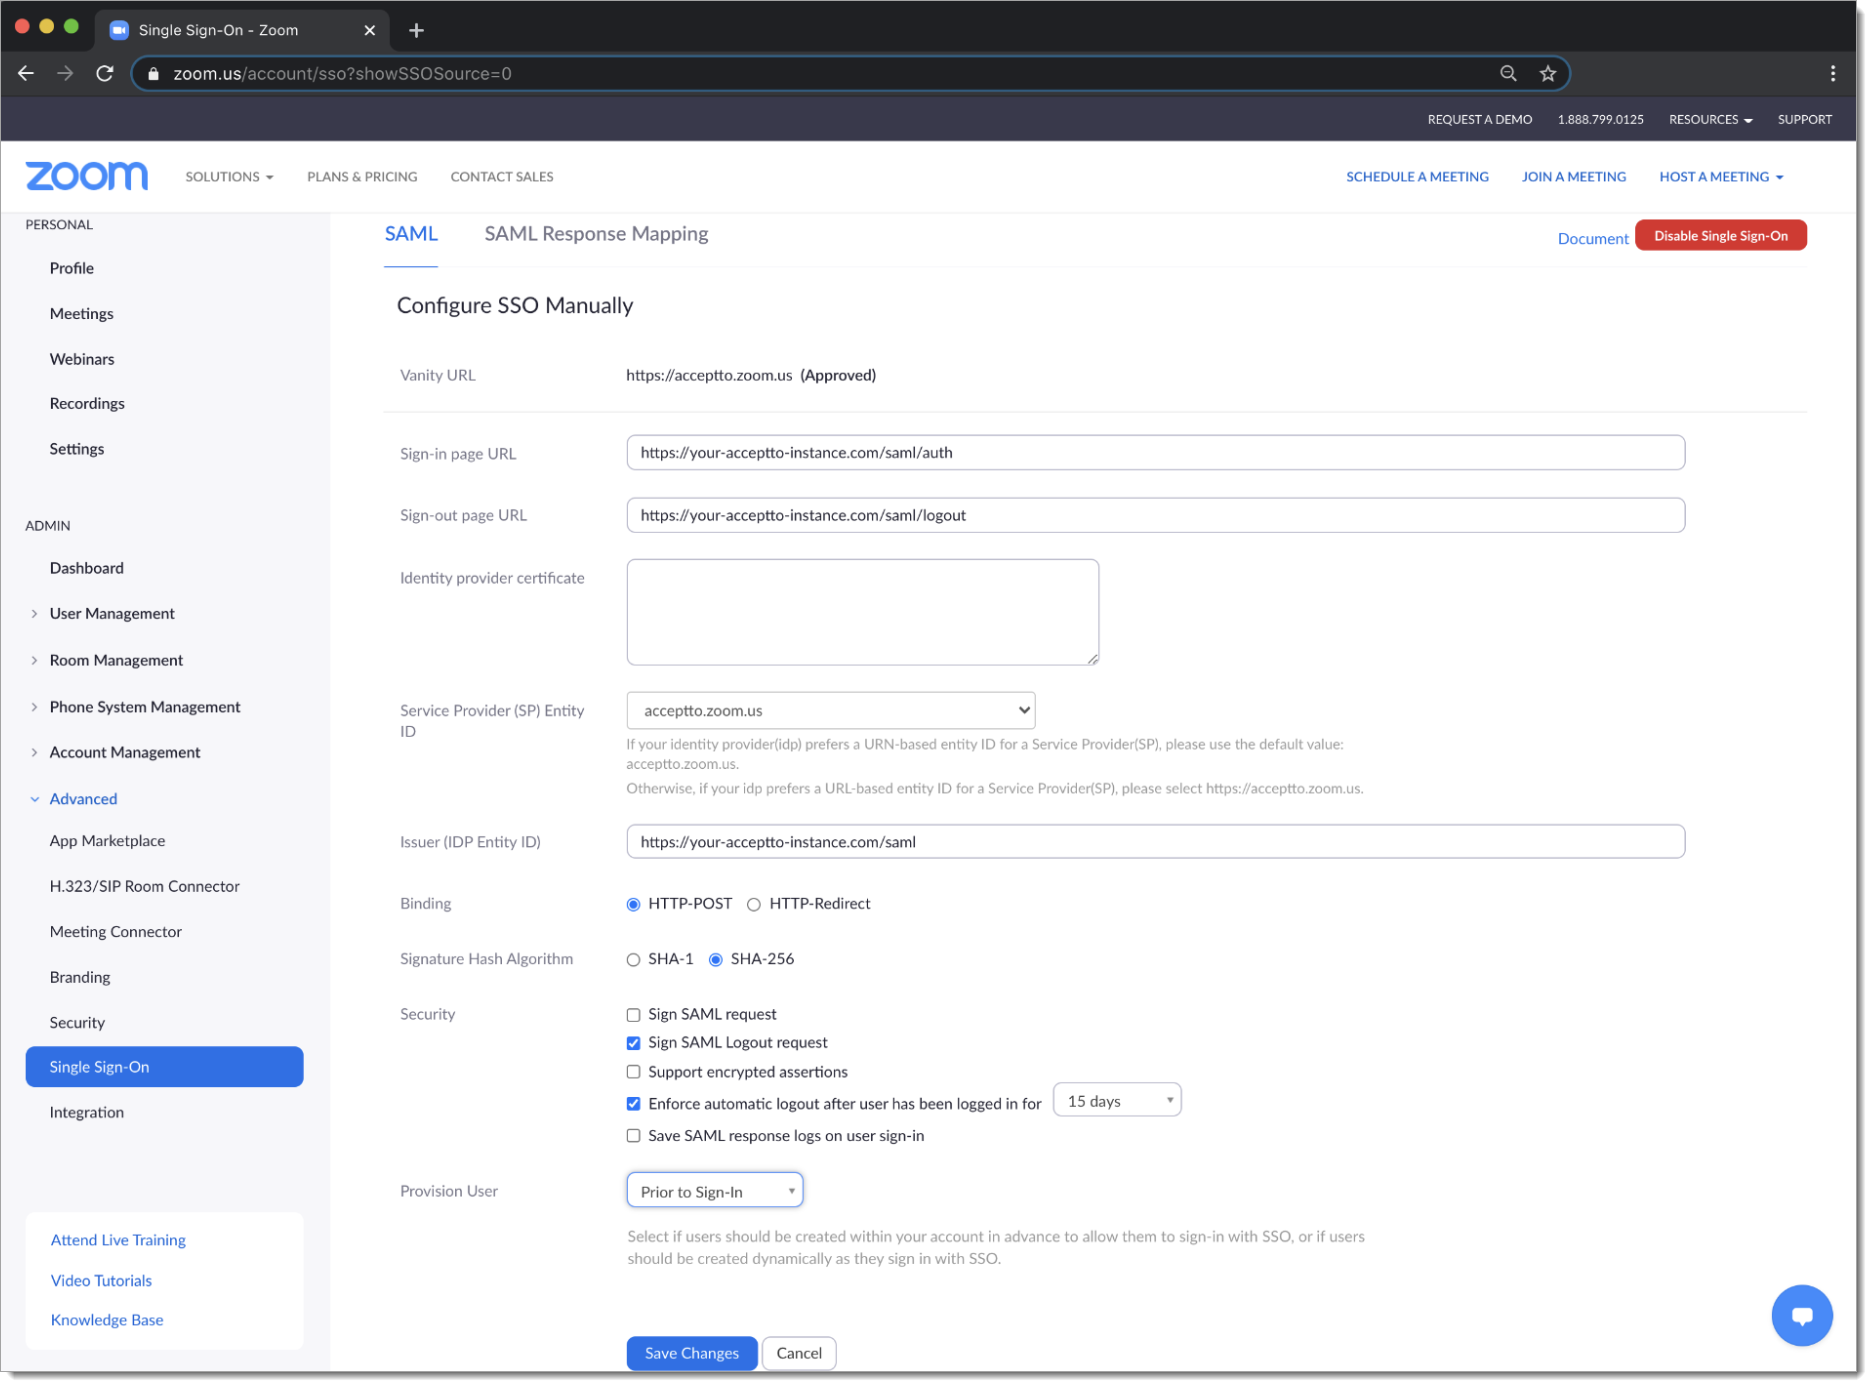Open the Service Provider Entity ID dropdown
This screenshot has height=1387, width=1872.
pos(831,710)
